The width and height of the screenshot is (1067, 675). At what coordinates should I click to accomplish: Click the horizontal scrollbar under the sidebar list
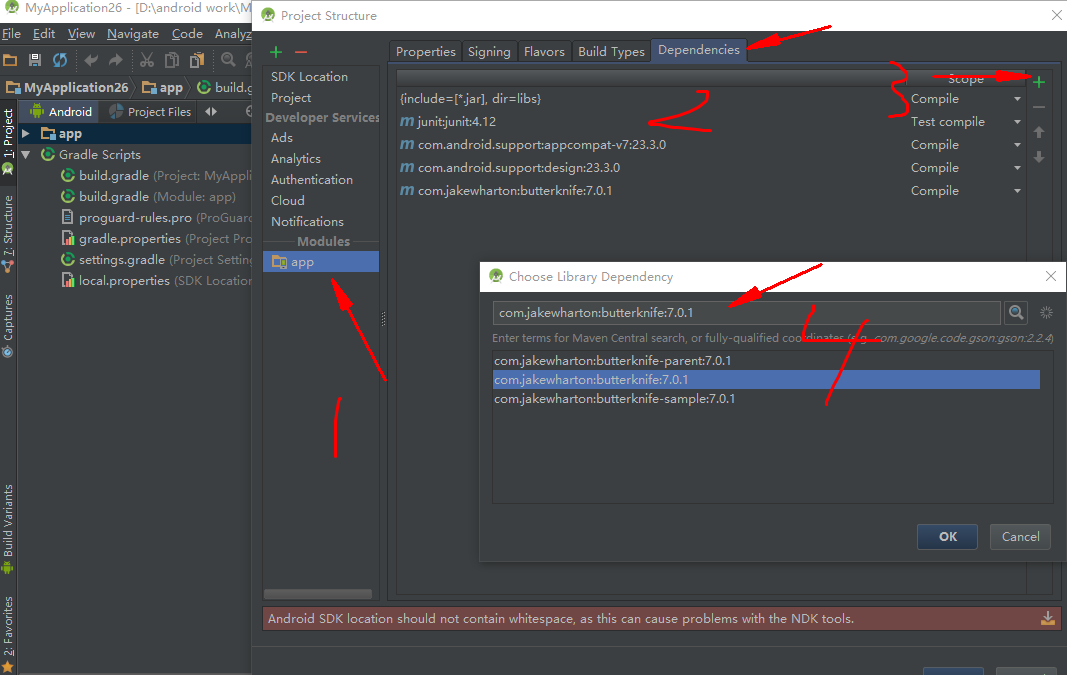coord(318,594)
